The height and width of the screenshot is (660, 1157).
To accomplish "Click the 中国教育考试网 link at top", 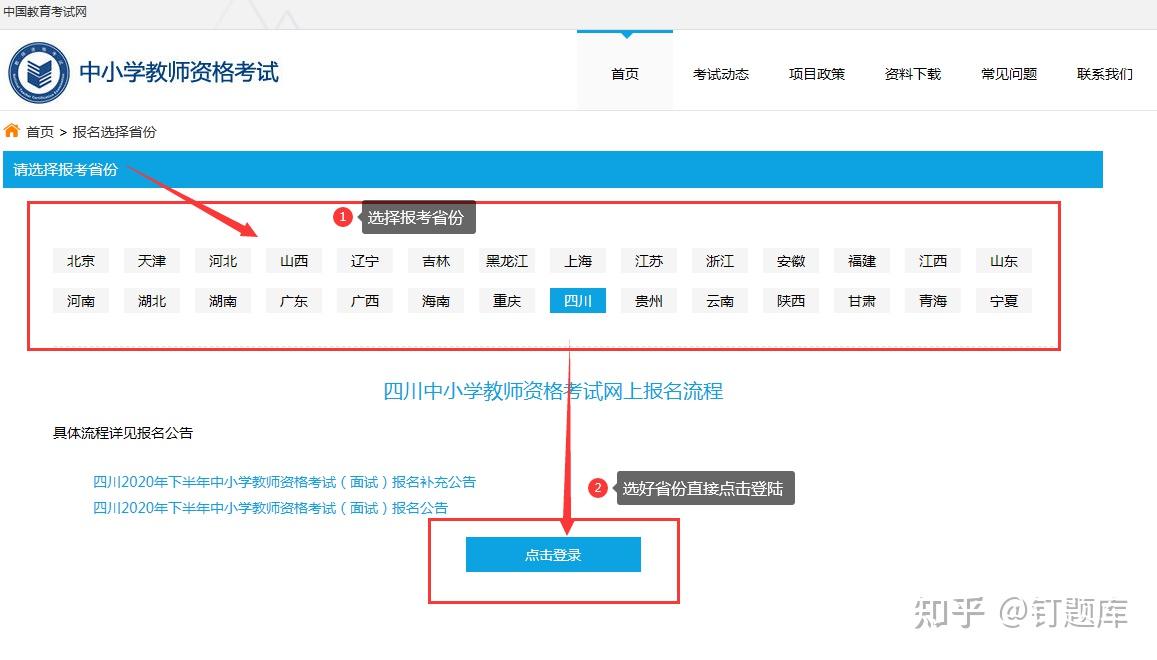I will coord(45,12).
